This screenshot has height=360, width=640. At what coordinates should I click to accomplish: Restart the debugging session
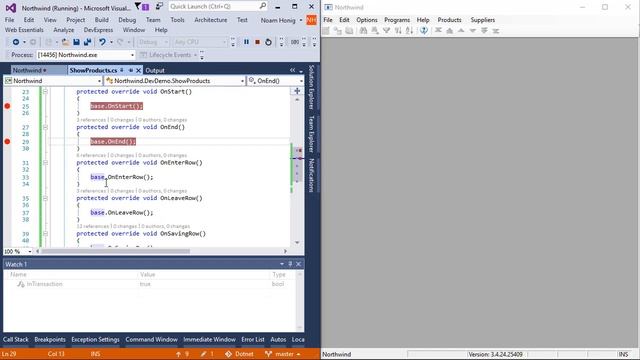pos(268,42)
